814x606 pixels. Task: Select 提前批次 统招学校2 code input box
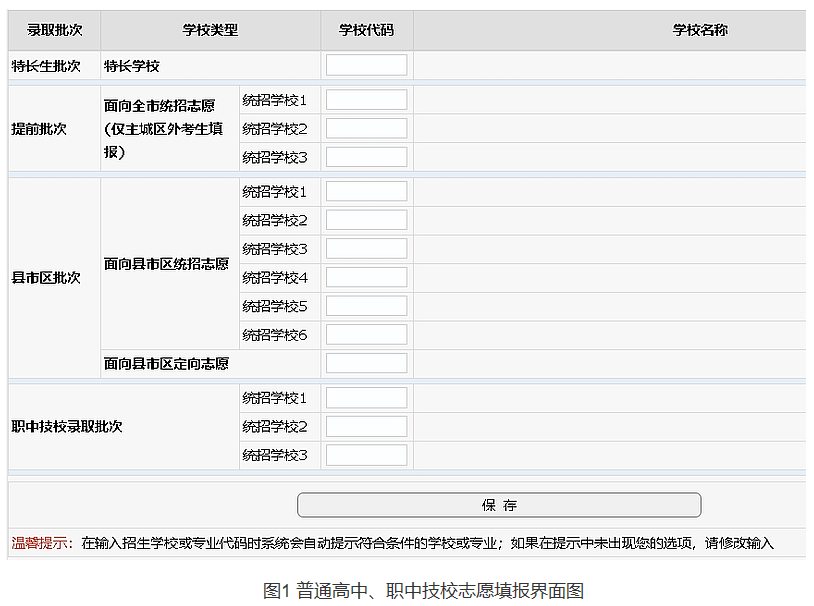pos(366,128)
